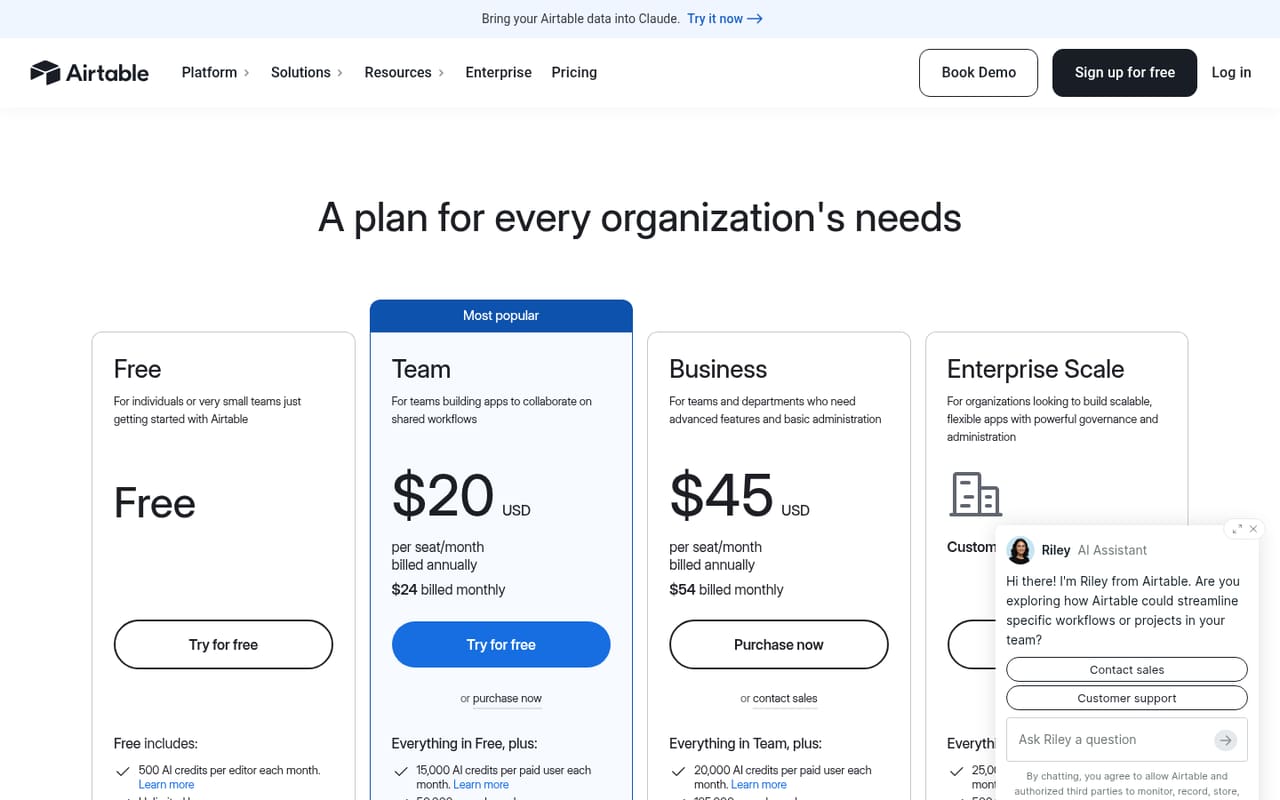Click Try for free on Team plan

click(501, 645)
